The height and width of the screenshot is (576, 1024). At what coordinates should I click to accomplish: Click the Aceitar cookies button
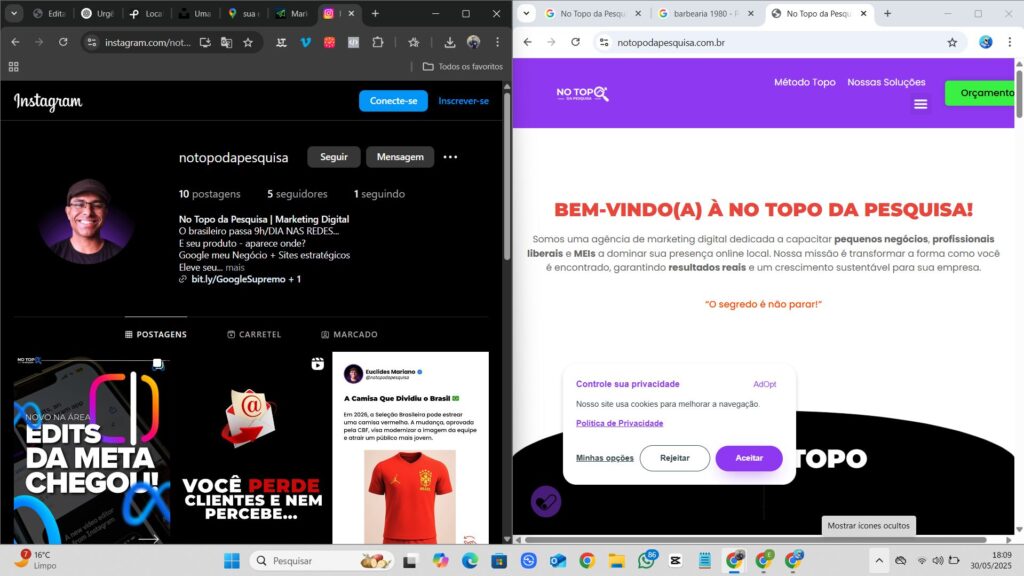click(748, 458)
